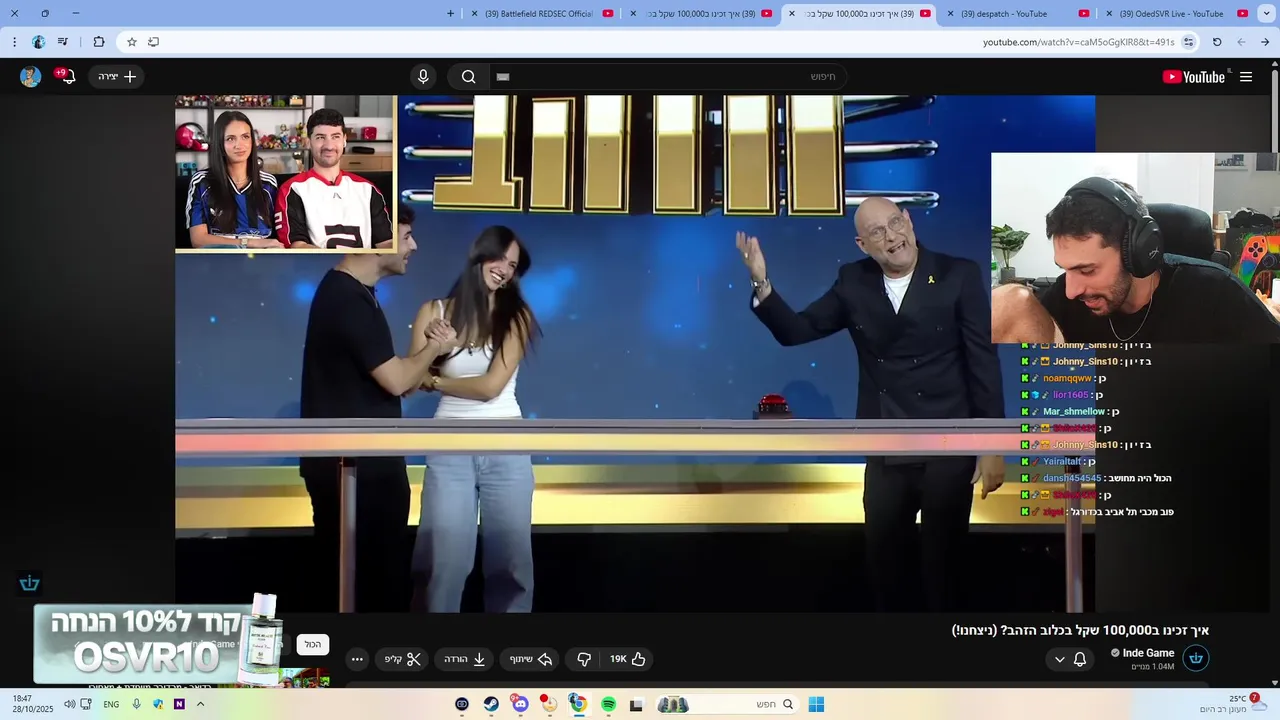Show hidden tray icons chevron

pyautogui.click(x=200, y=704)
